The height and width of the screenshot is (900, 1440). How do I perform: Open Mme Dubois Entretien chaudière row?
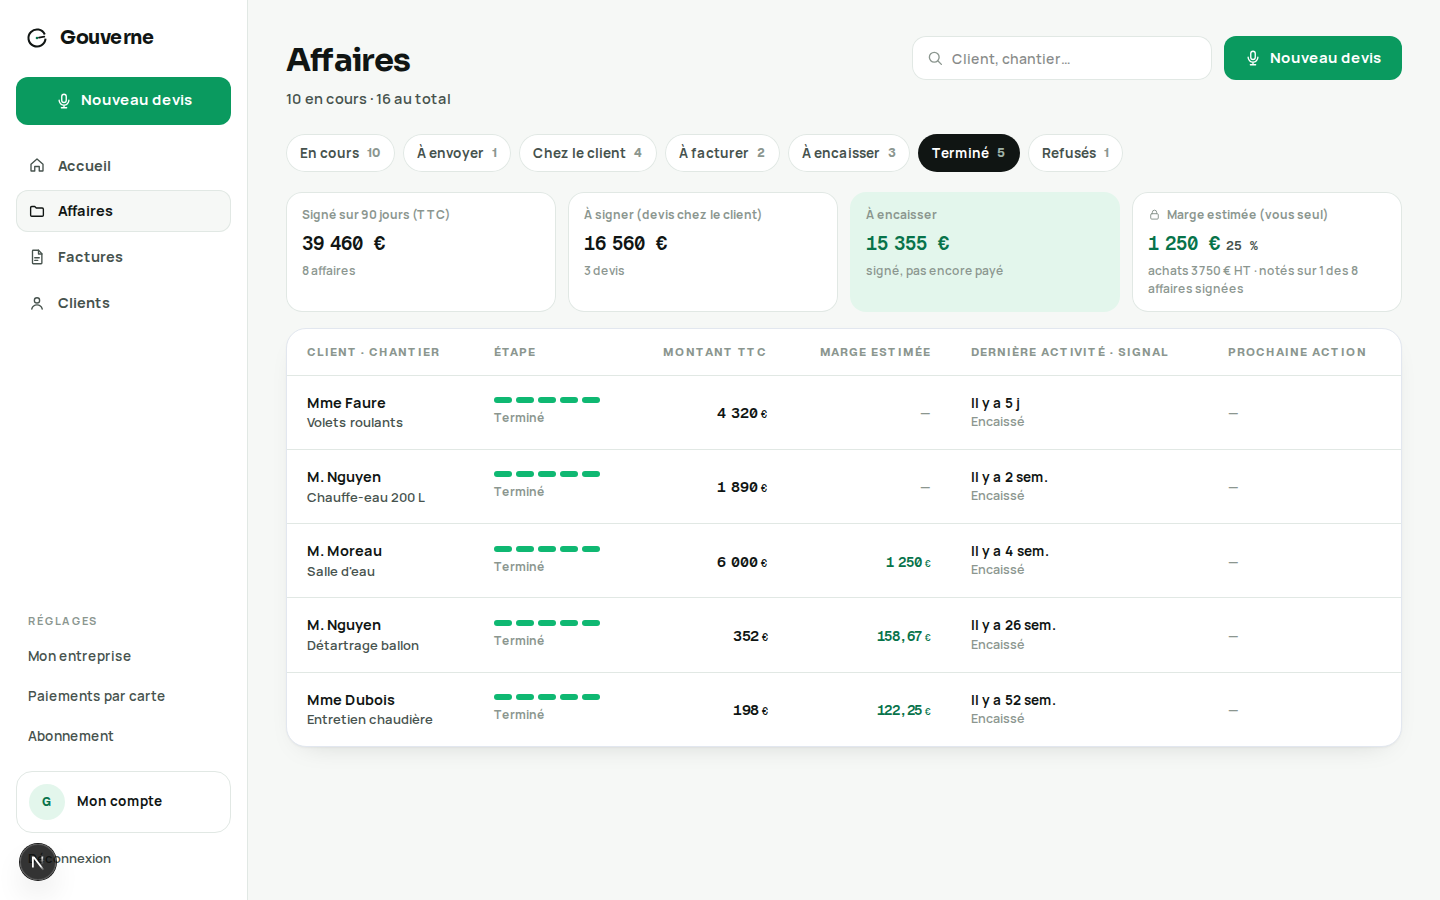coord(844,710)
